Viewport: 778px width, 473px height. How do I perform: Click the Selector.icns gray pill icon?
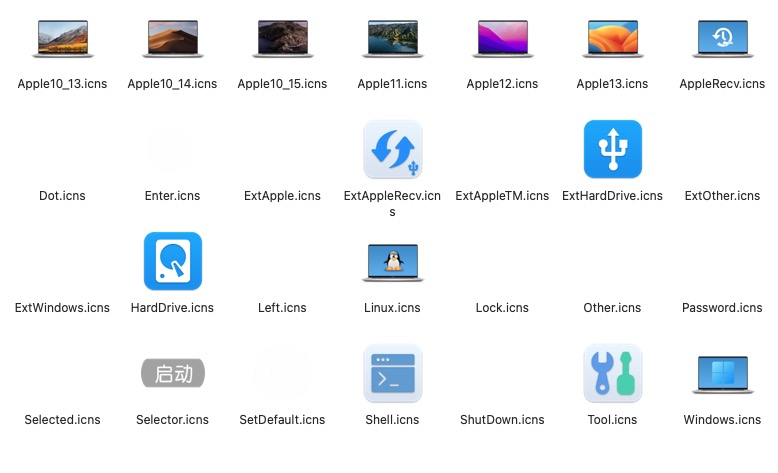172,374
